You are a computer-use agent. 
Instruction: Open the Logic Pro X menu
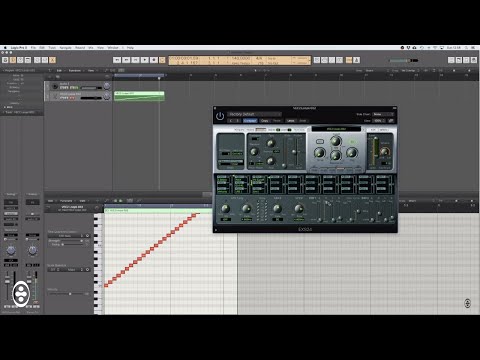(x=19, y=48)
